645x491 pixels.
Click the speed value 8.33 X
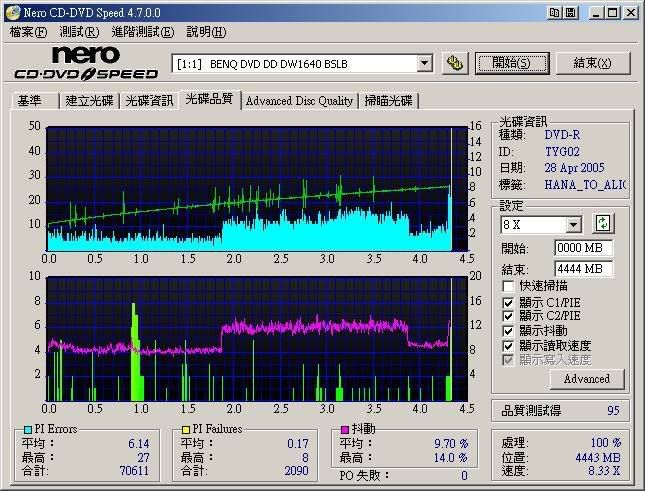604,470
